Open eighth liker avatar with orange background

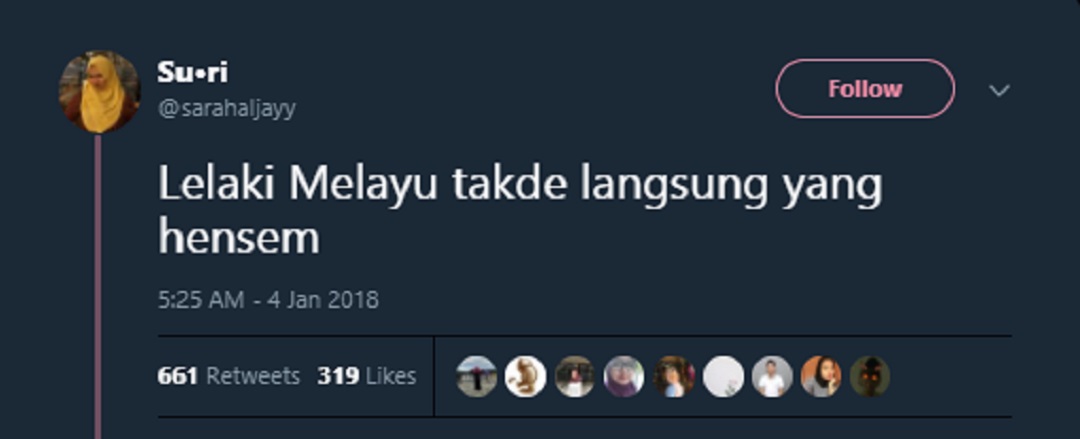pyautogui.click(x=821, y=376)
